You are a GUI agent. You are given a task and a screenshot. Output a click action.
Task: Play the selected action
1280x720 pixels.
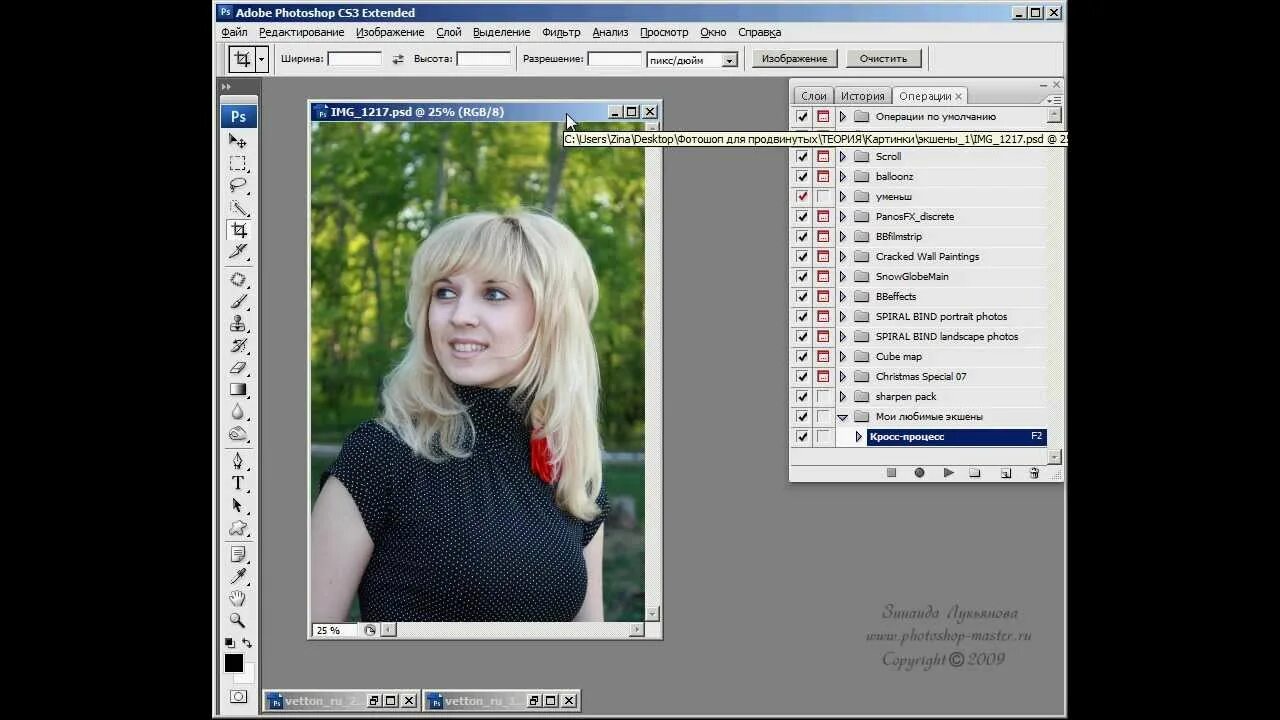pos(948,473)
